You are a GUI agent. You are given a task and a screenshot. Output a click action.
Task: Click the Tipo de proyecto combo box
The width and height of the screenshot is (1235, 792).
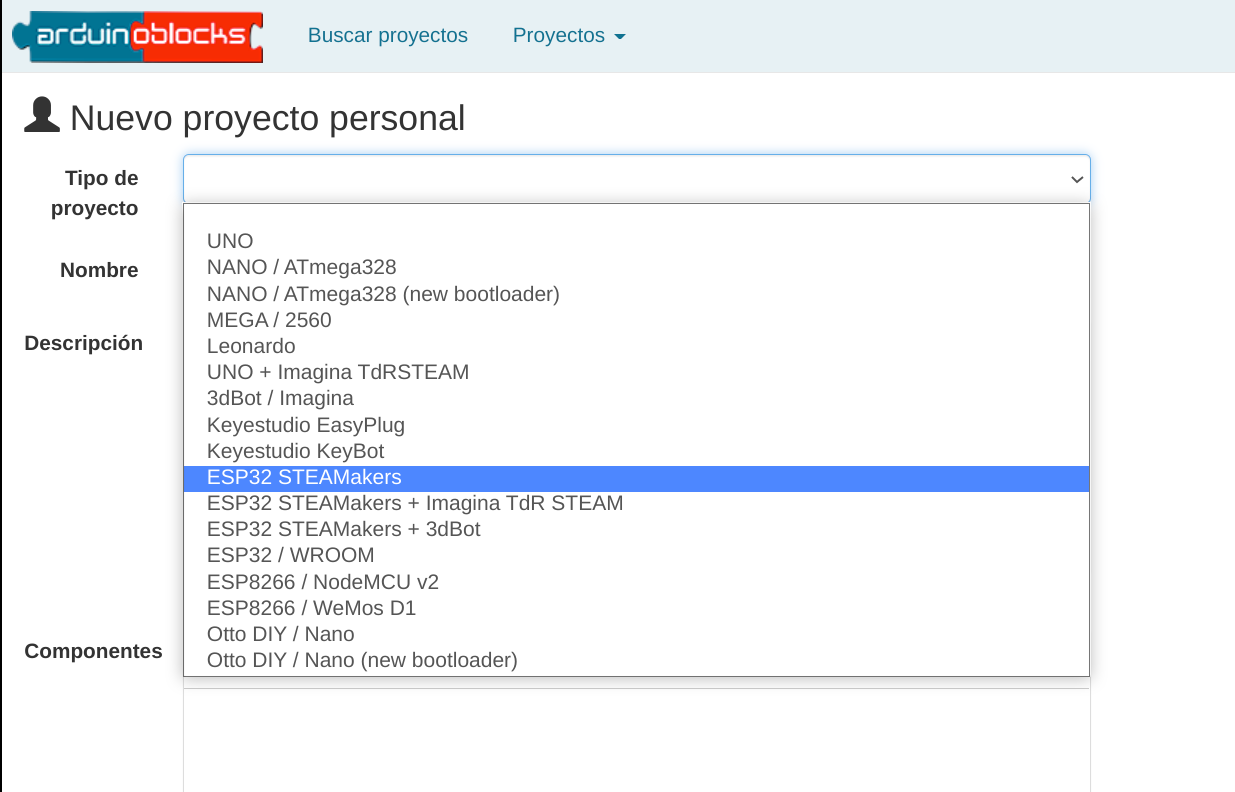(636, 179)
